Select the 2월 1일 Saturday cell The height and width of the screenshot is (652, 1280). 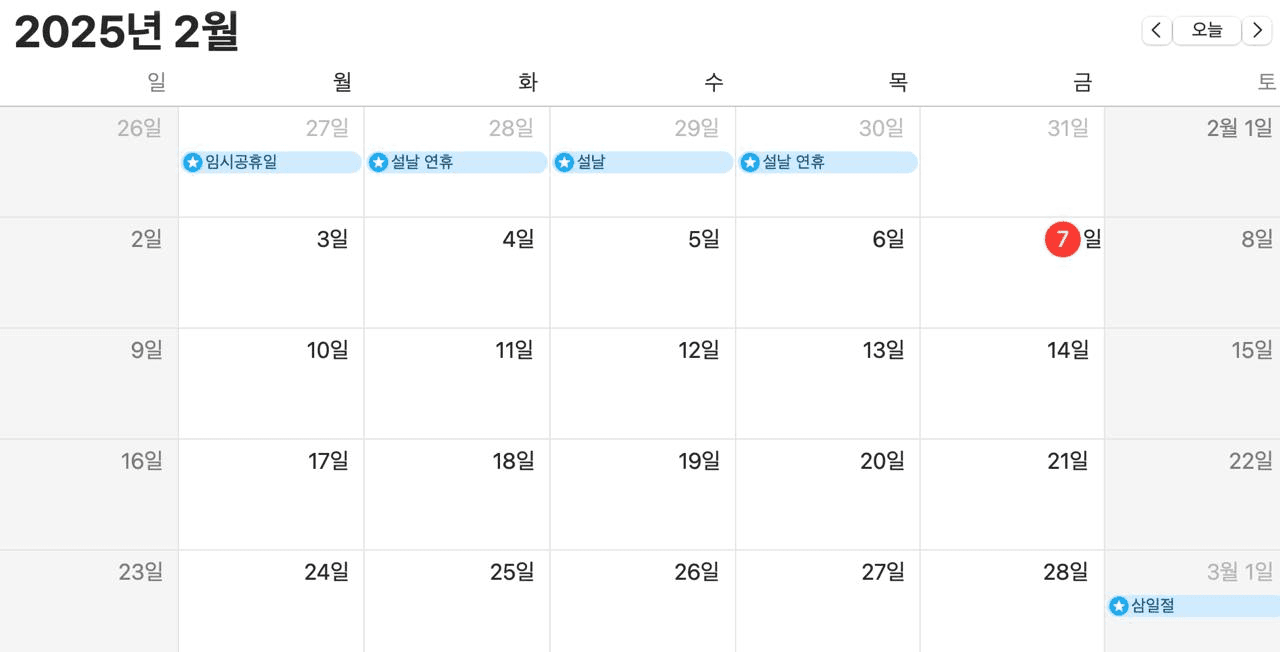point(1192,161)
